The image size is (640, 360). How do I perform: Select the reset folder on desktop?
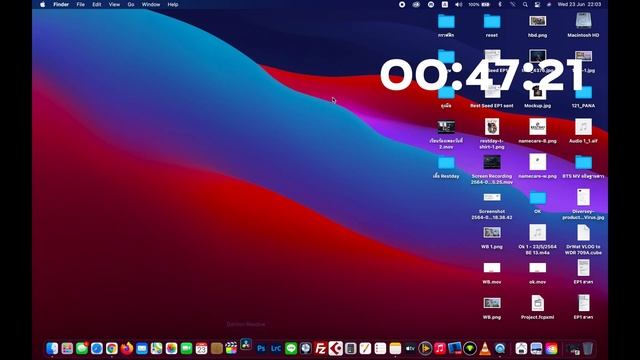(492, 25)
